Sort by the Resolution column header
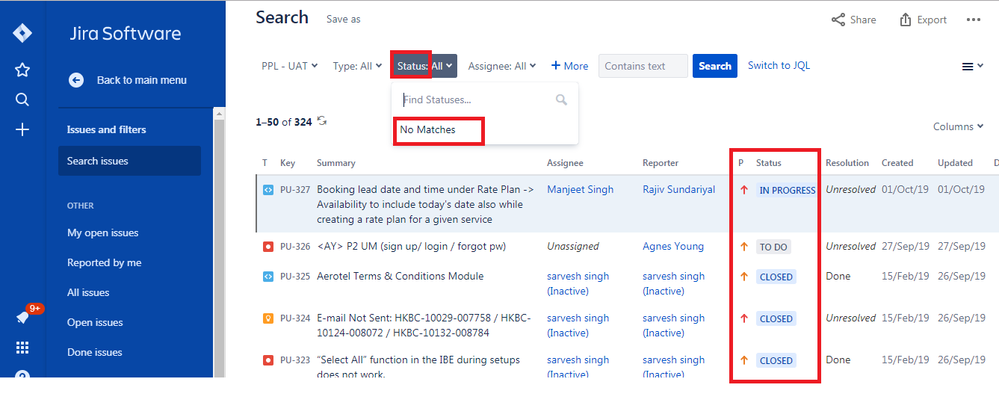 tap(847, 163)
